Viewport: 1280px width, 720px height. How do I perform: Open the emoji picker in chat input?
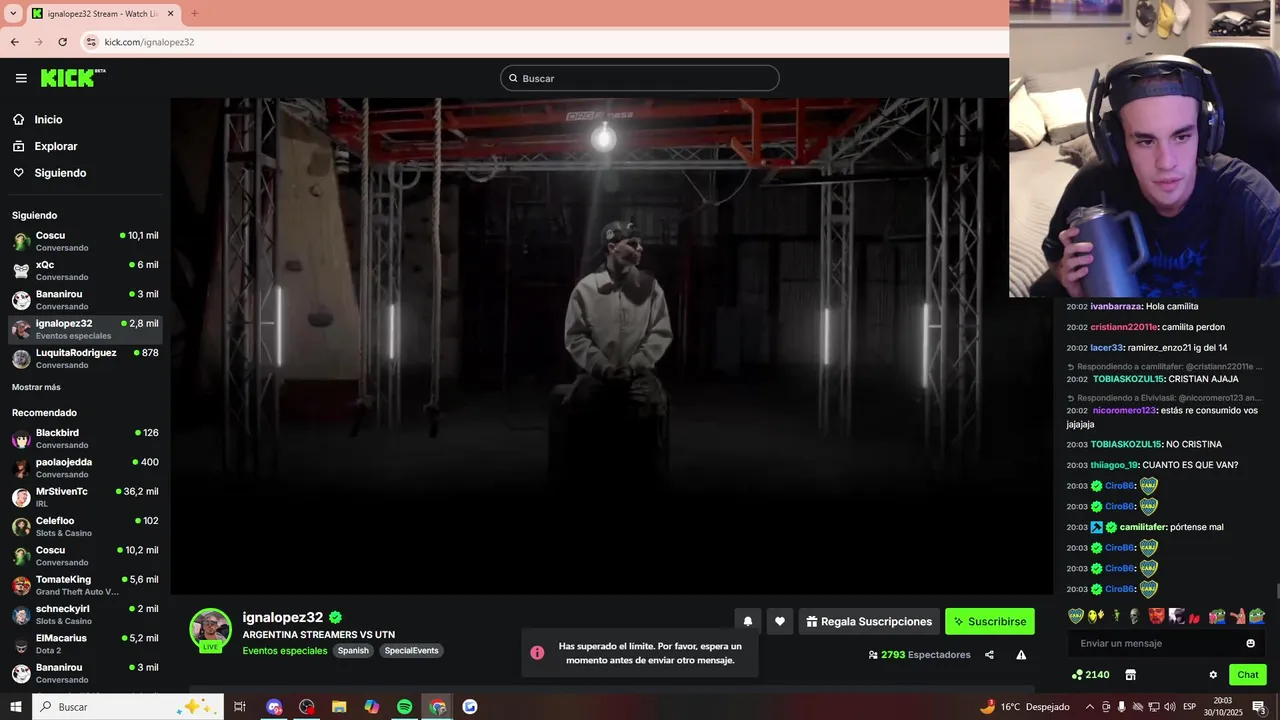(x=1250, y=643)
